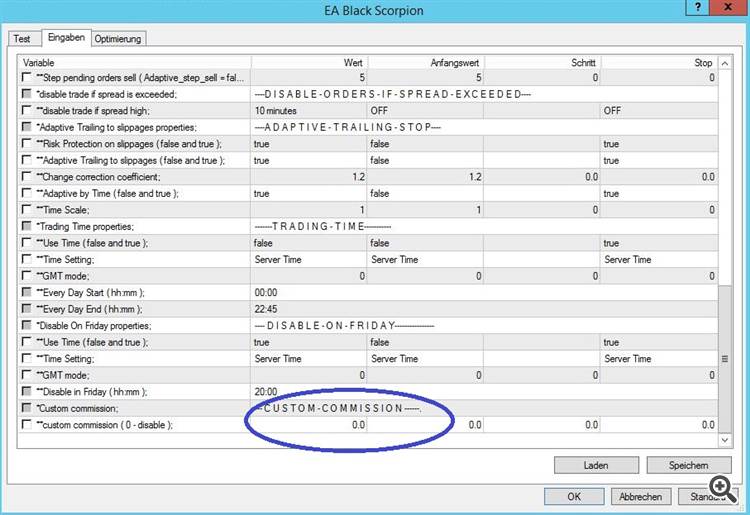
Task: Click 'DISABLE-ORDERS-IF-SPREAD-EXCEEDED' text
Action: (393, 94)
